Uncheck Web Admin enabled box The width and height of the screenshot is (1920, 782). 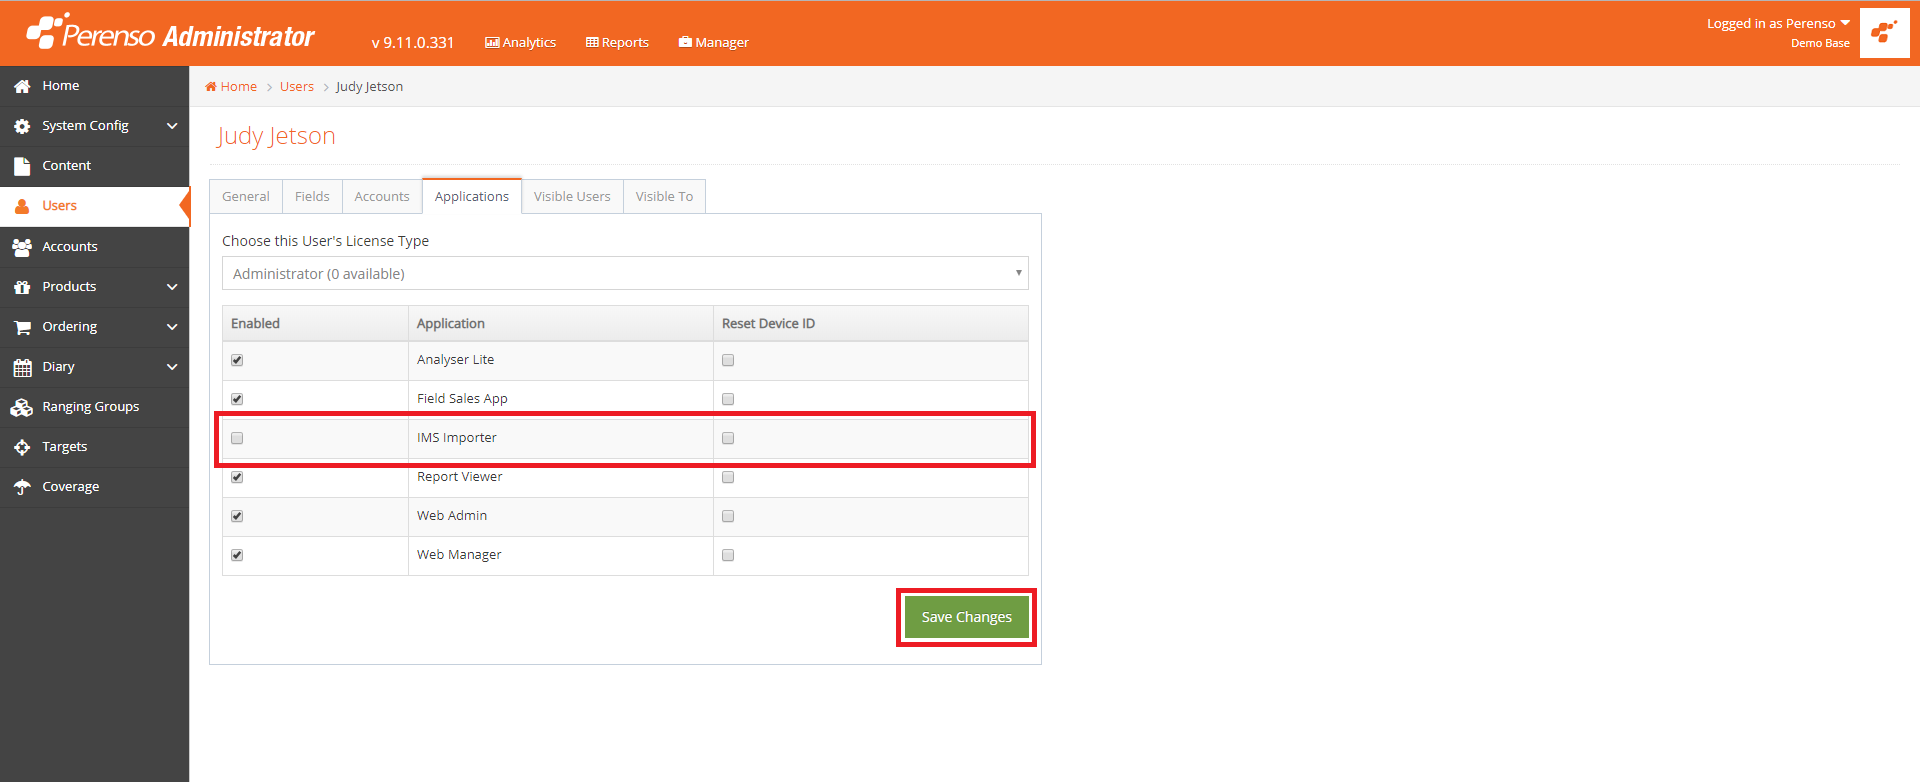tap(237, 516)
